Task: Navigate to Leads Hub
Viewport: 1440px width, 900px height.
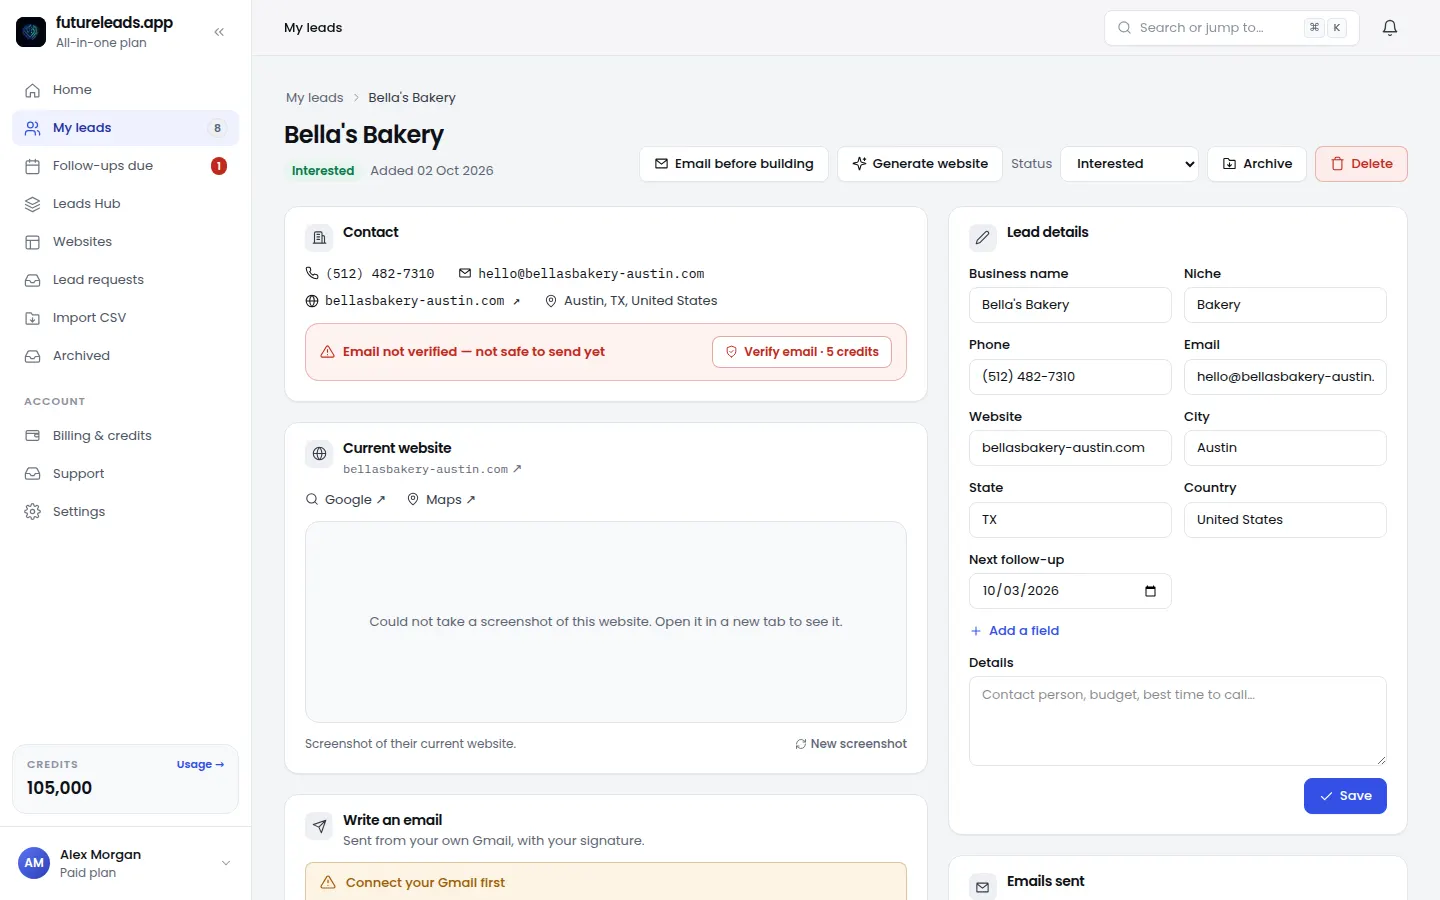Action: [x=125, y=204]
